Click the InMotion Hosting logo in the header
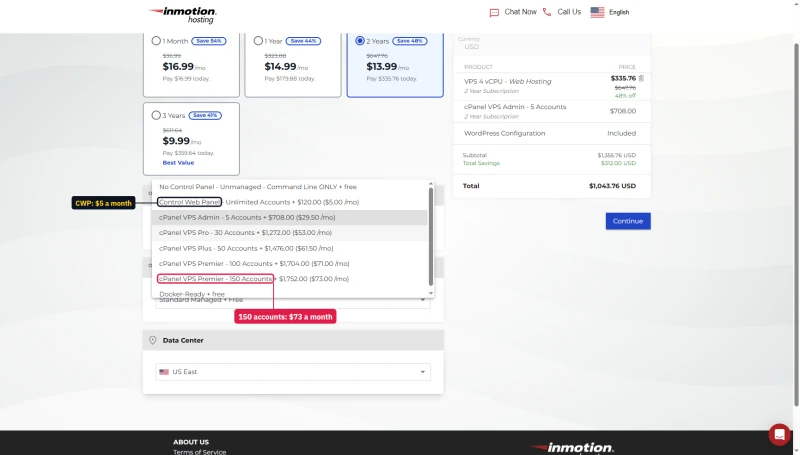 click(x=182, y=15)
